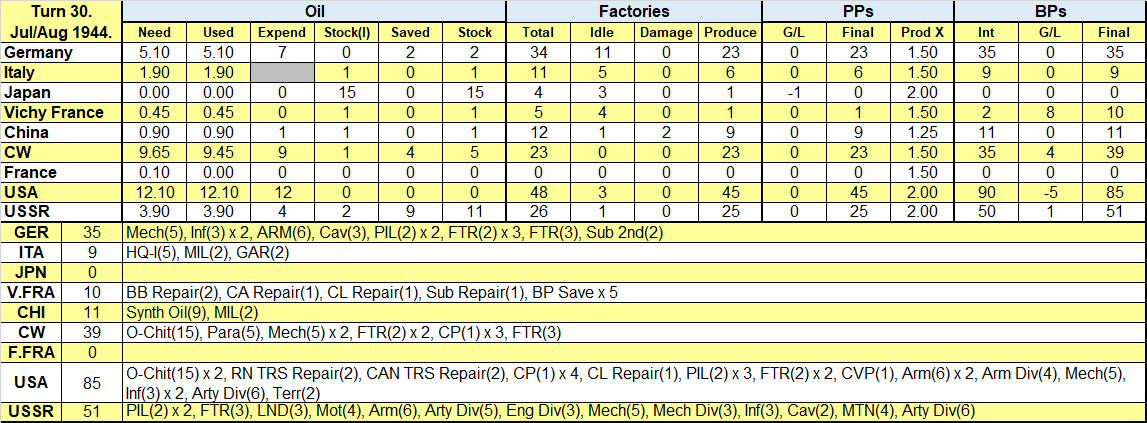
Task: Select the CW build list row
Action: tap(633, 332)
